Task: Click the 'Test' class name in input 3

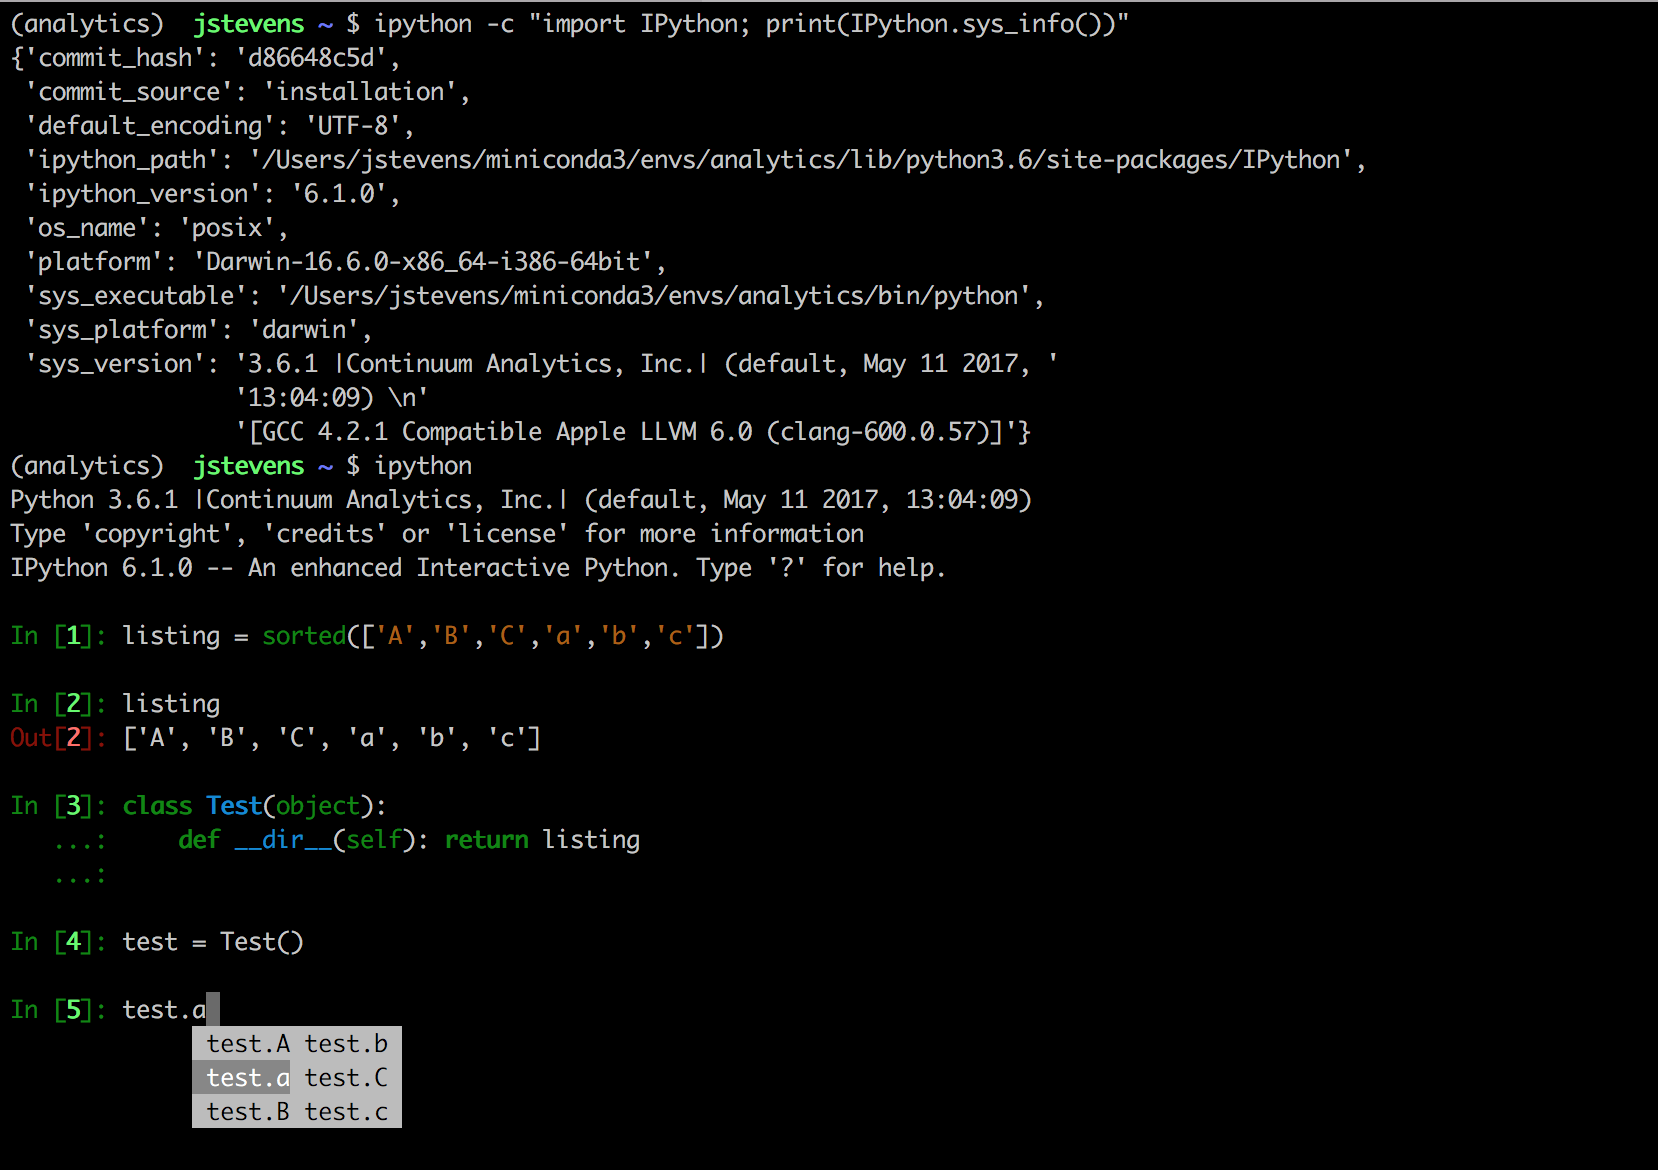Action: click(x=234, y=806)
